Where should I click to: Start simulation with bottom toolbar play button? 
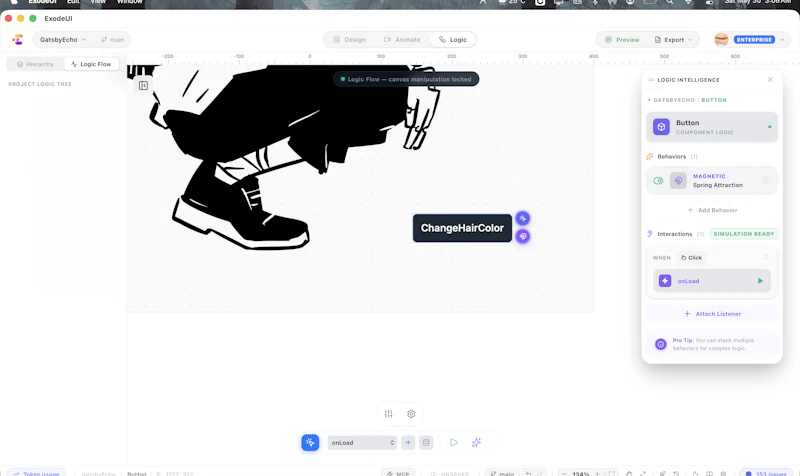[x=454, y=442]
